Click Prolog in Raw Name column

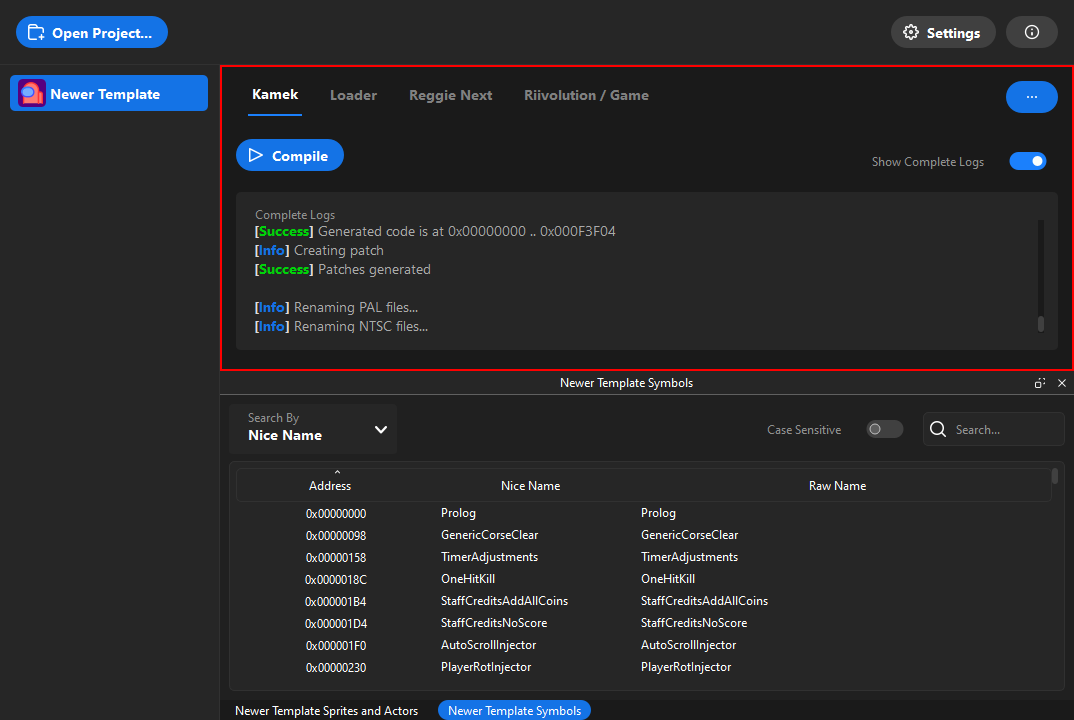click(x=658, y=513)
